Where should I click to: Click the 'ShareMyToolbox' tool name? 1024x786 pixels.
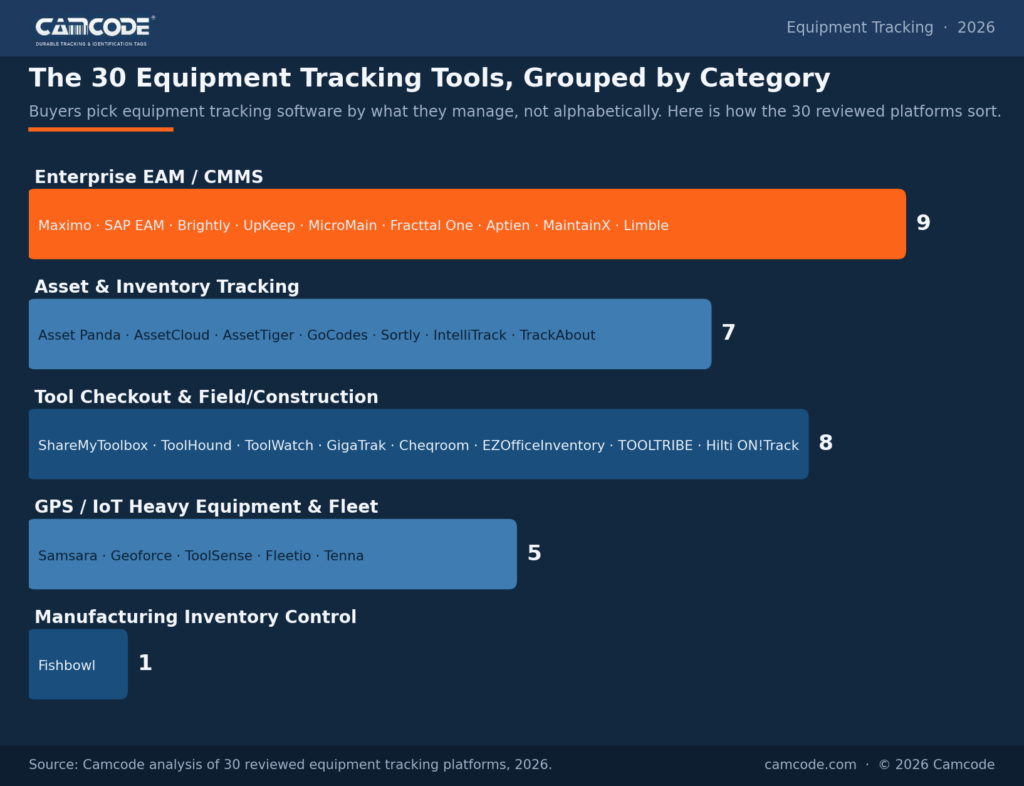point(93,445)
